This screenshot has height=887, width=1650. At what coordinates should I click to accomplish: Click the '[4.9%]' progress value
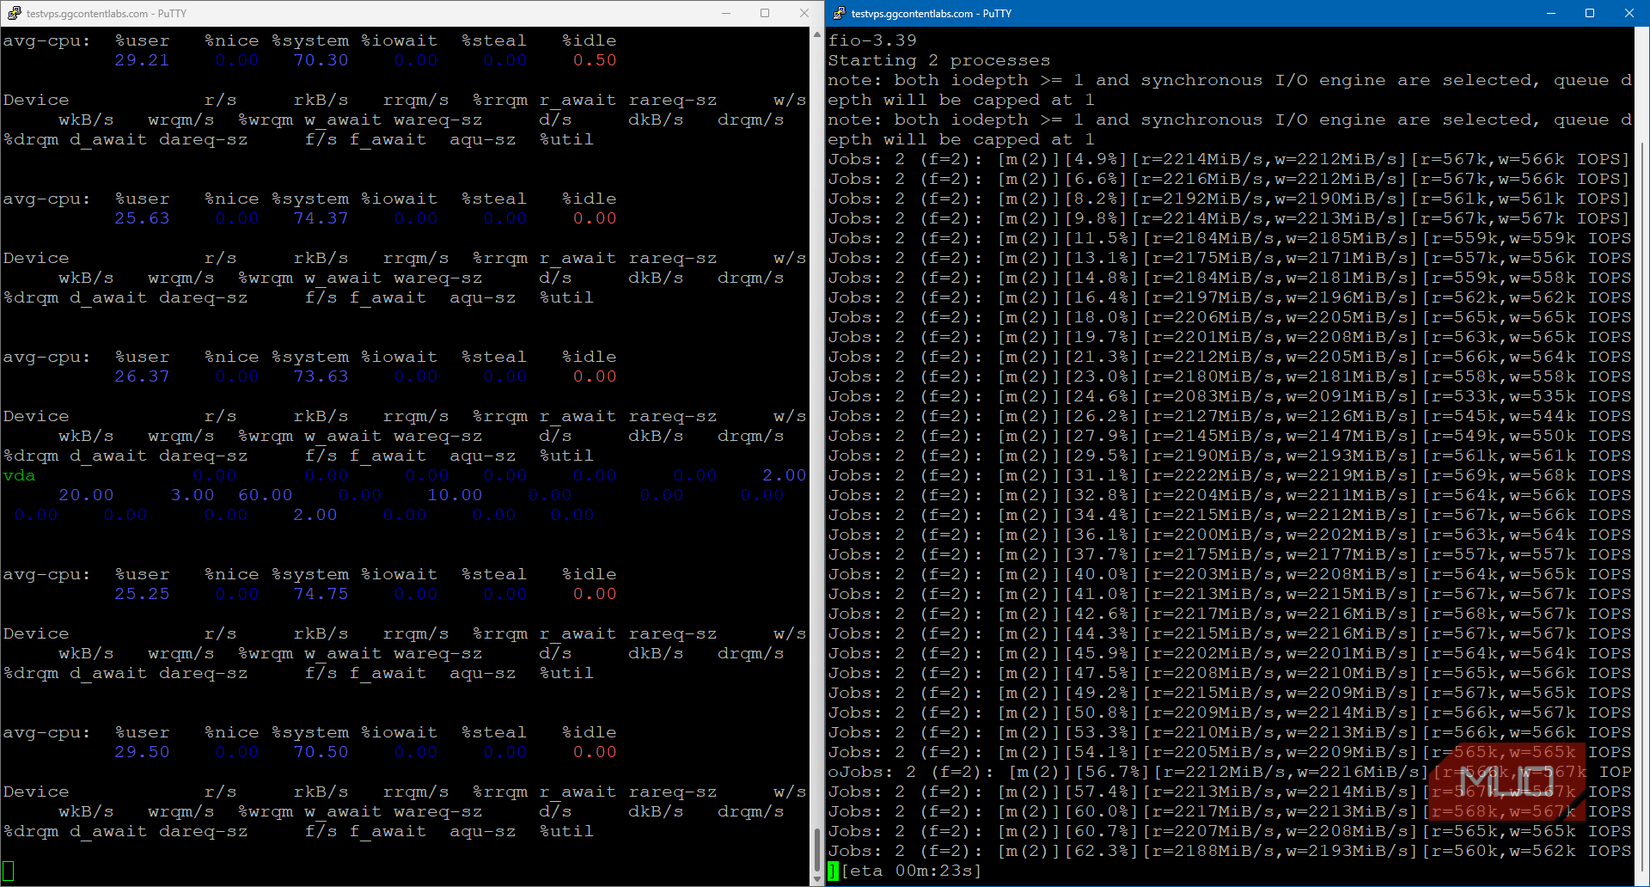click(1097, 160)
